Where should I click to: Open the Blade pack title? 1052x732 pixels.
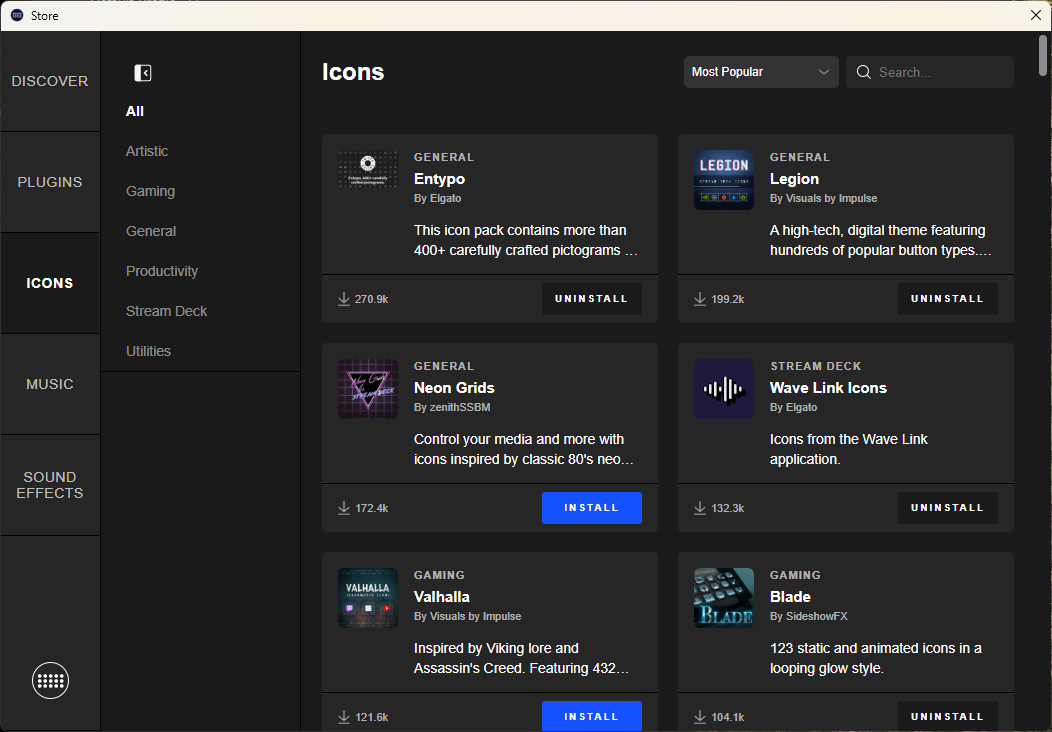(x=790, y=597)
